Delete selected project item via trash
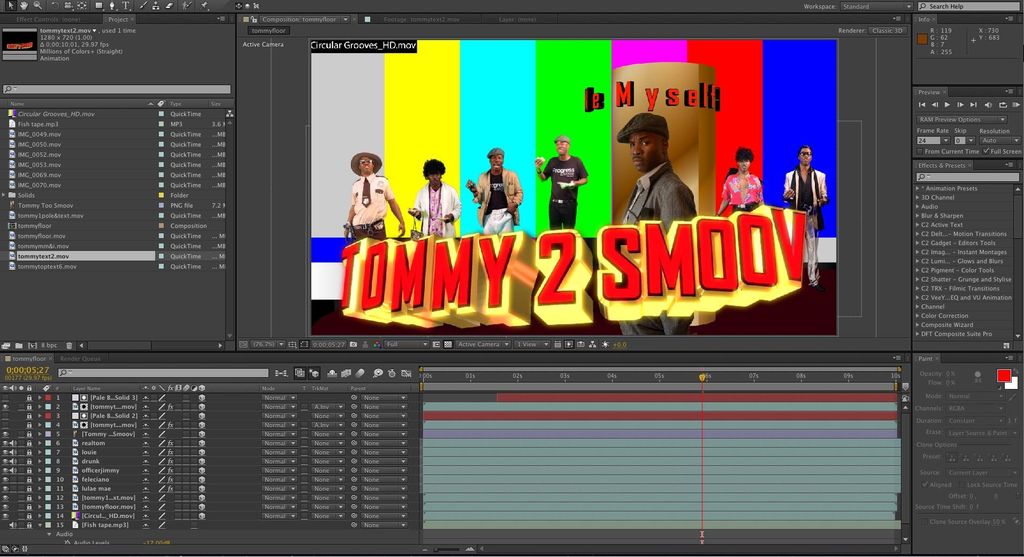1024x557 pixels. click(69, 345)
